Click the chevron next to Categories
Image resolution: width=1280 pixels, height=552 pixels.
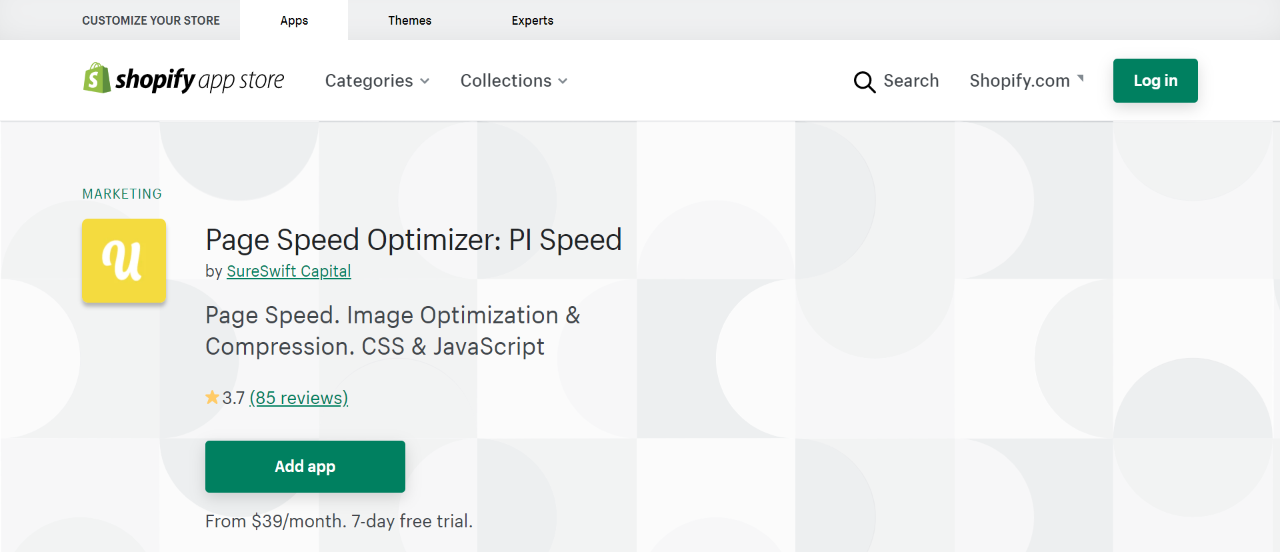click(x=425, y=81)
